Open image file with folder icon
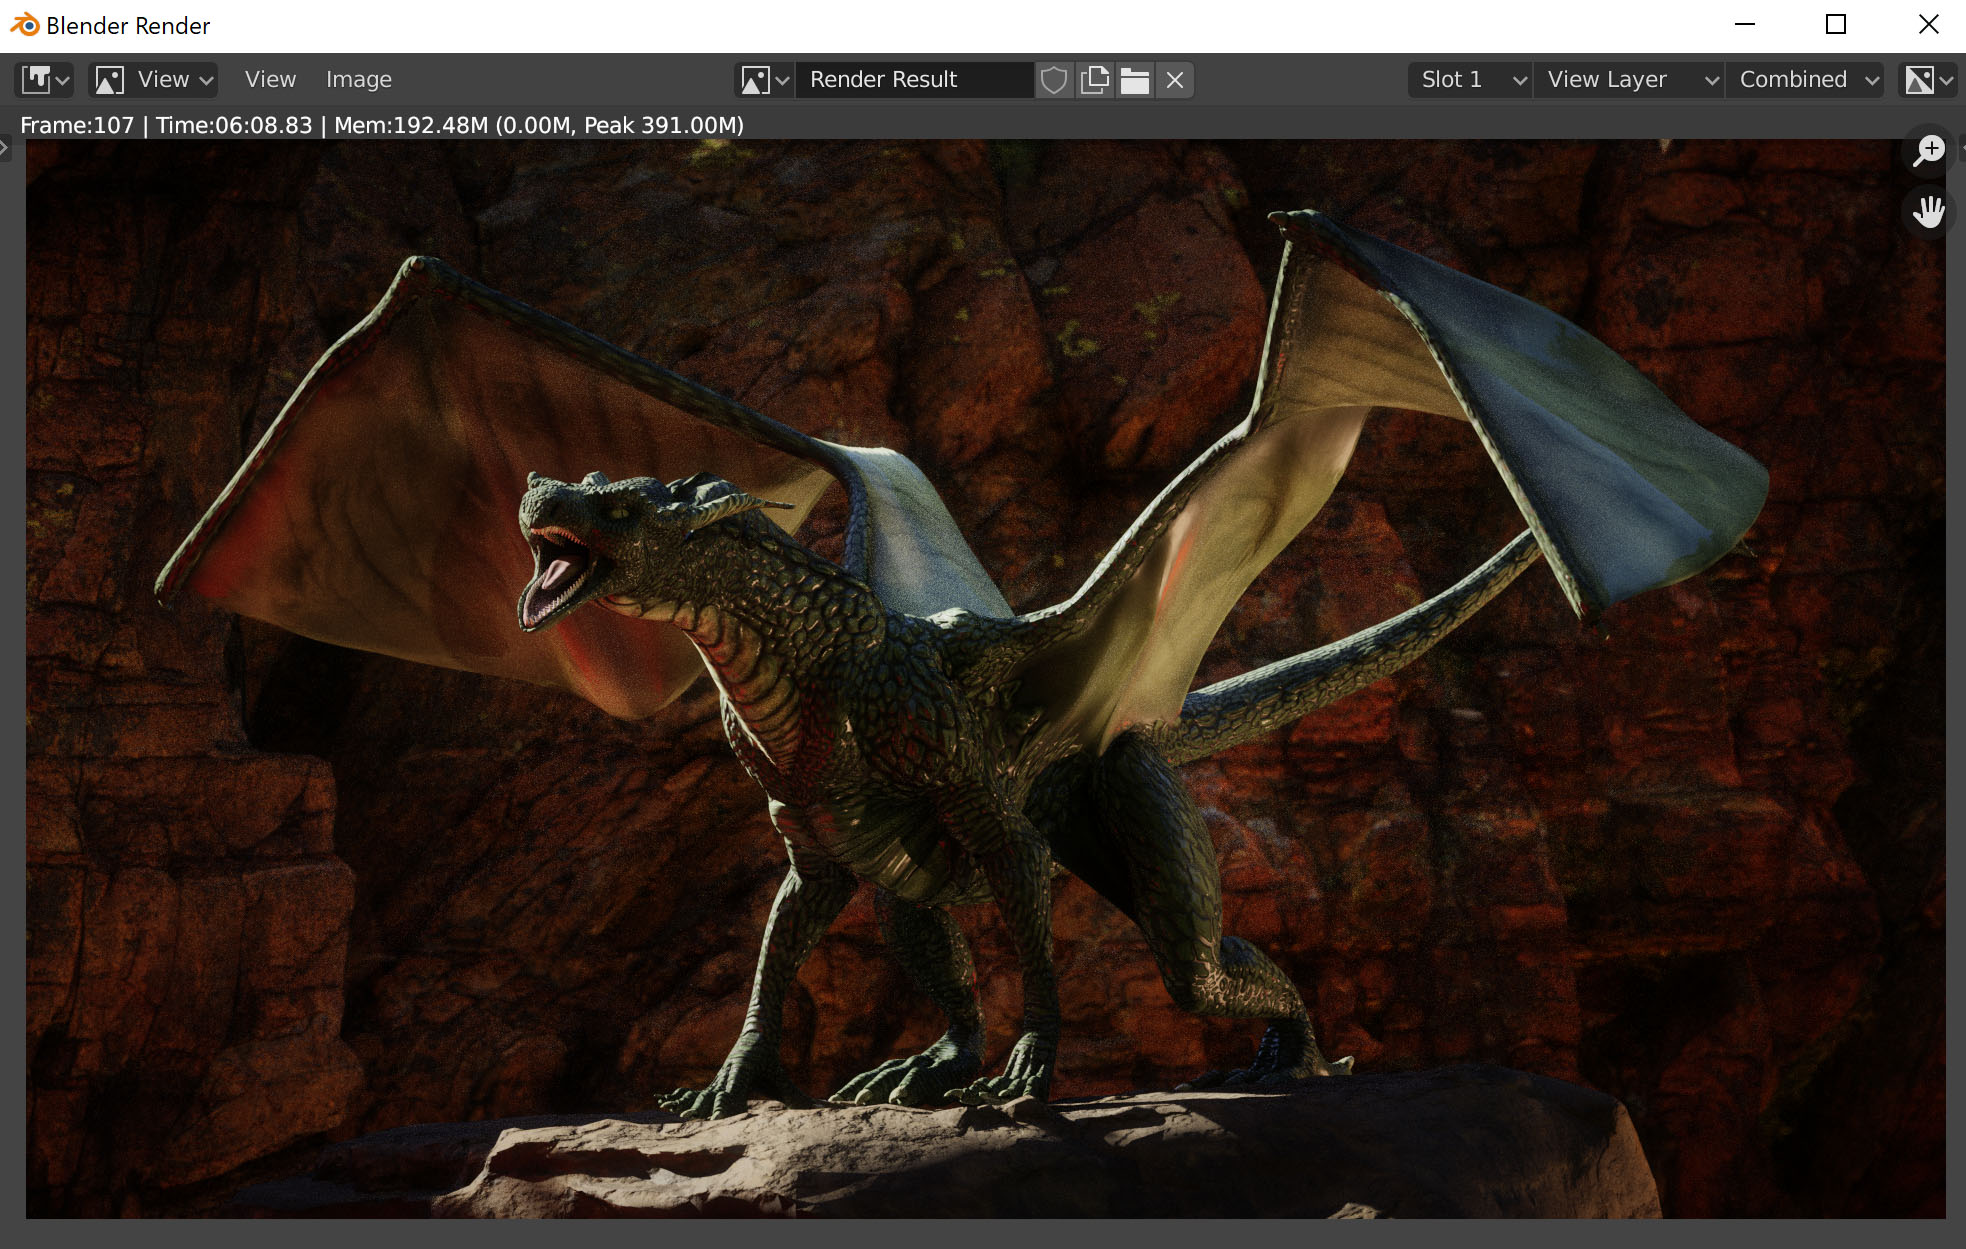 [x=1135, y=80]
